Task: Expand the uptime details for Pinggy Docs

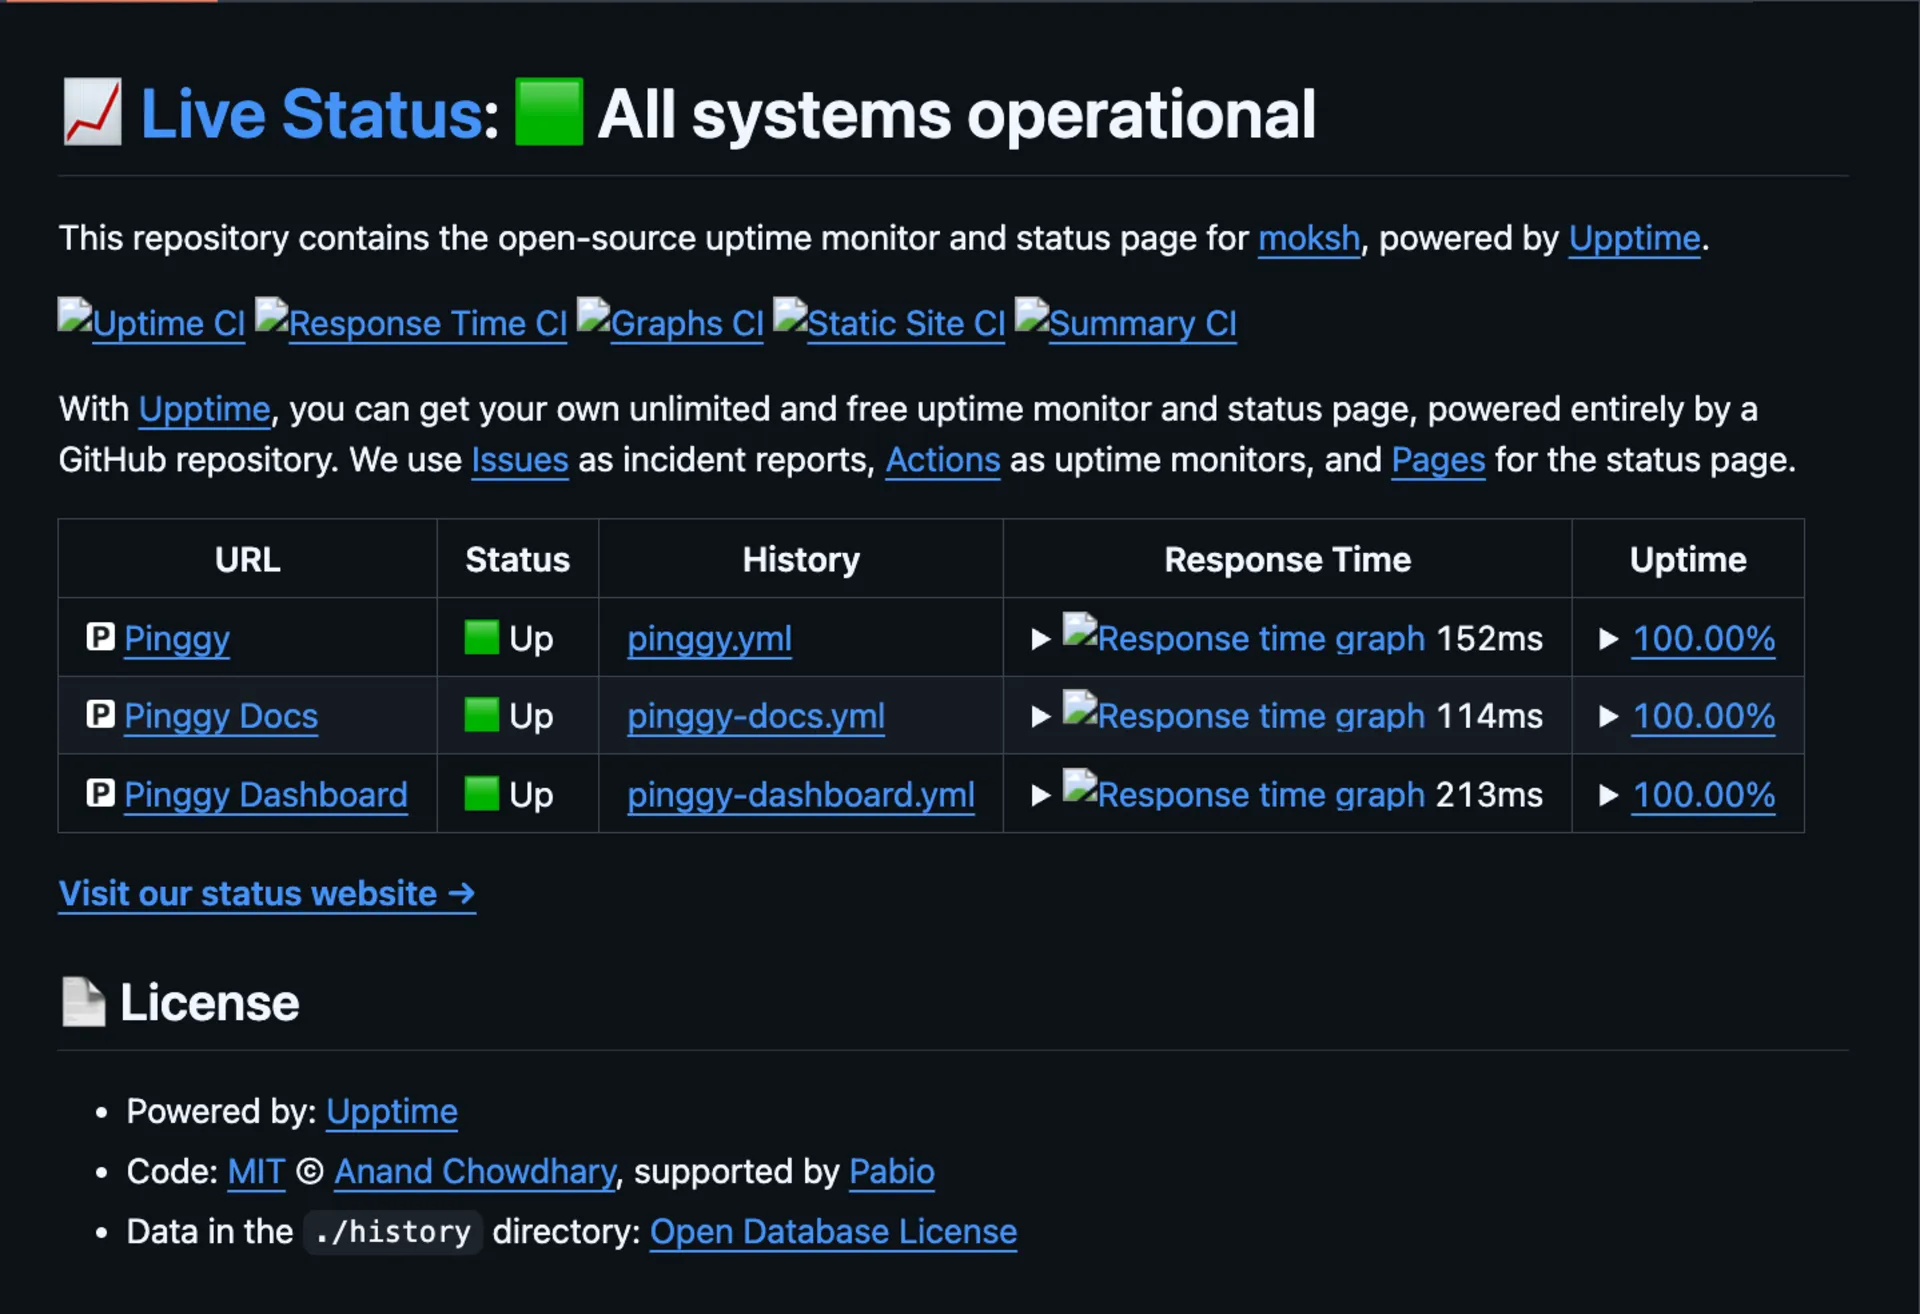Action: tap(1609, 717)
